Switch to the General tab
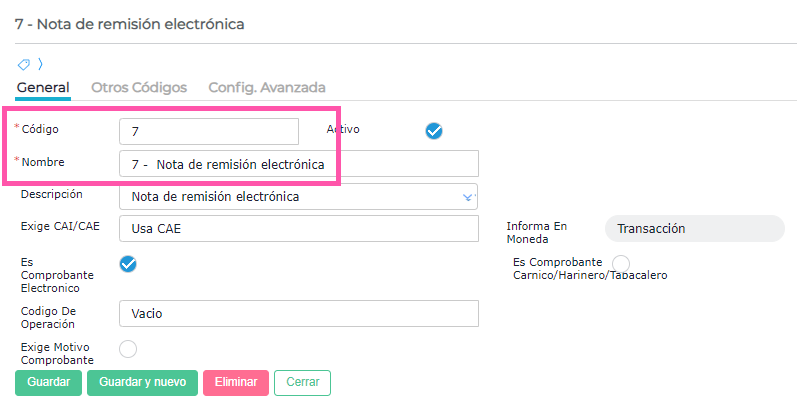 coord(43,87)
